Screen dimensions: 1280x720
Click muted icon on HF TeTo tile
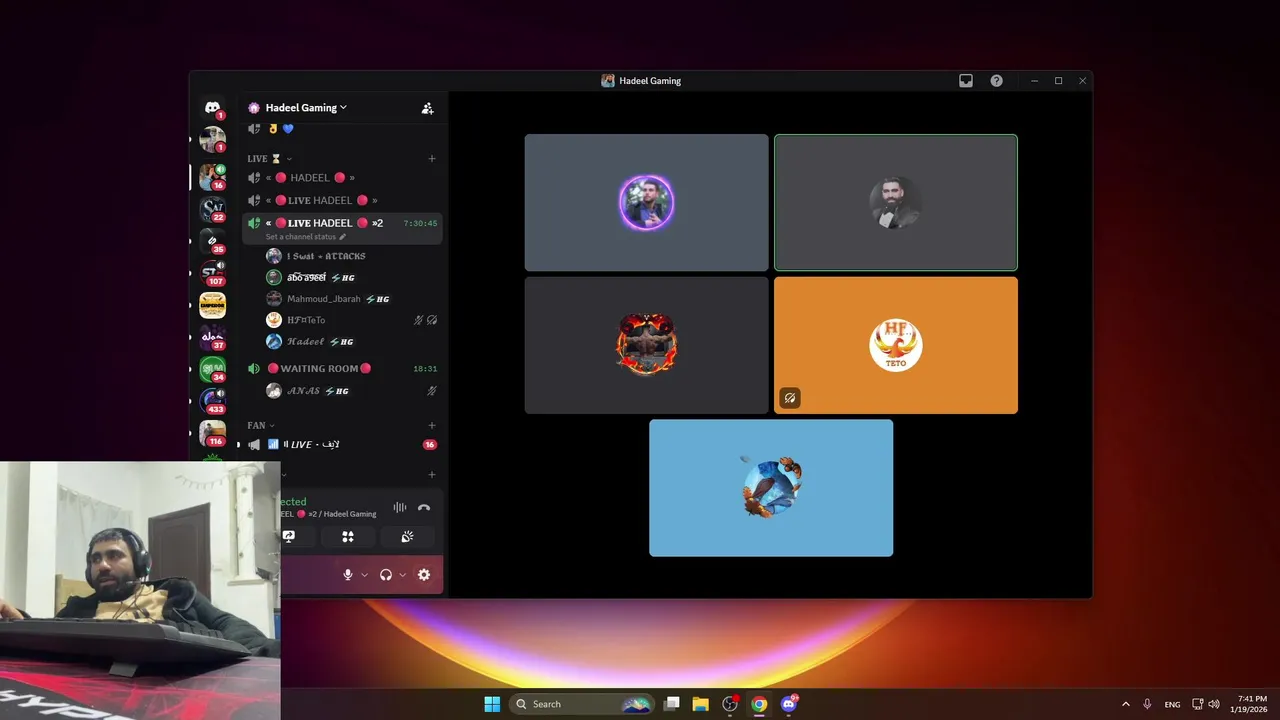(x=790, y=398)
